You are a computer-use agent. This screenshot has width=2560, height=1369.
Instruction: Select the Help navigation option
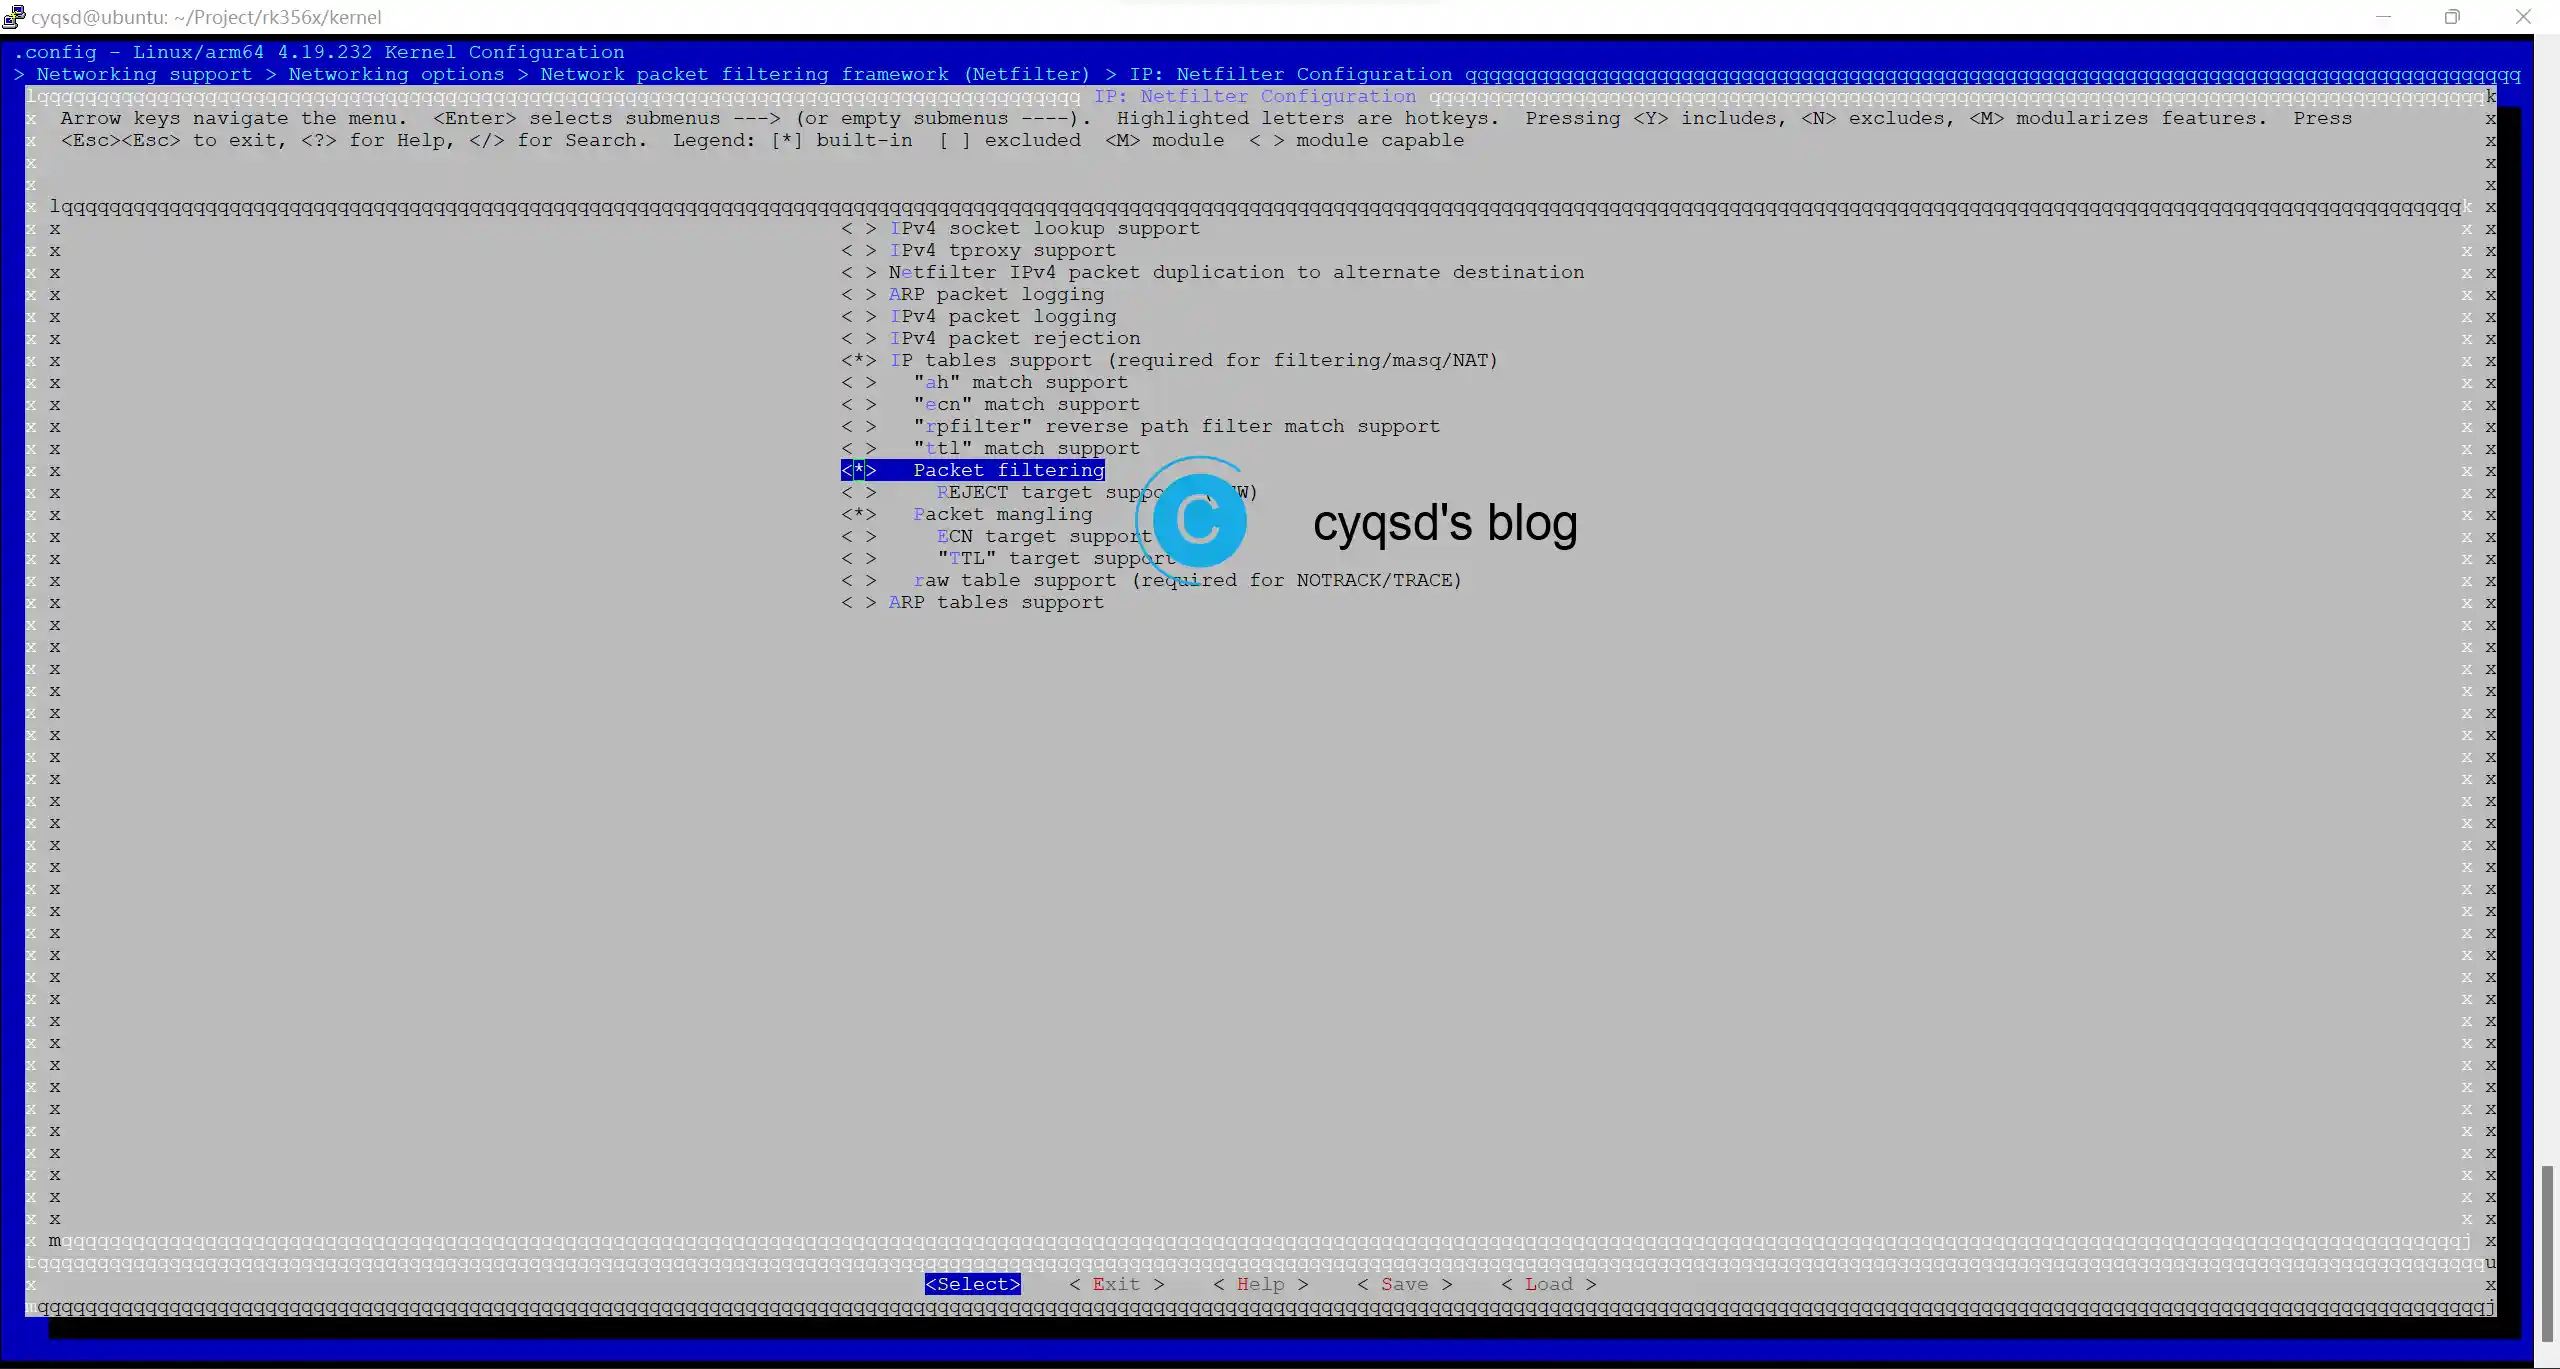click(x=1260, y=1284)
